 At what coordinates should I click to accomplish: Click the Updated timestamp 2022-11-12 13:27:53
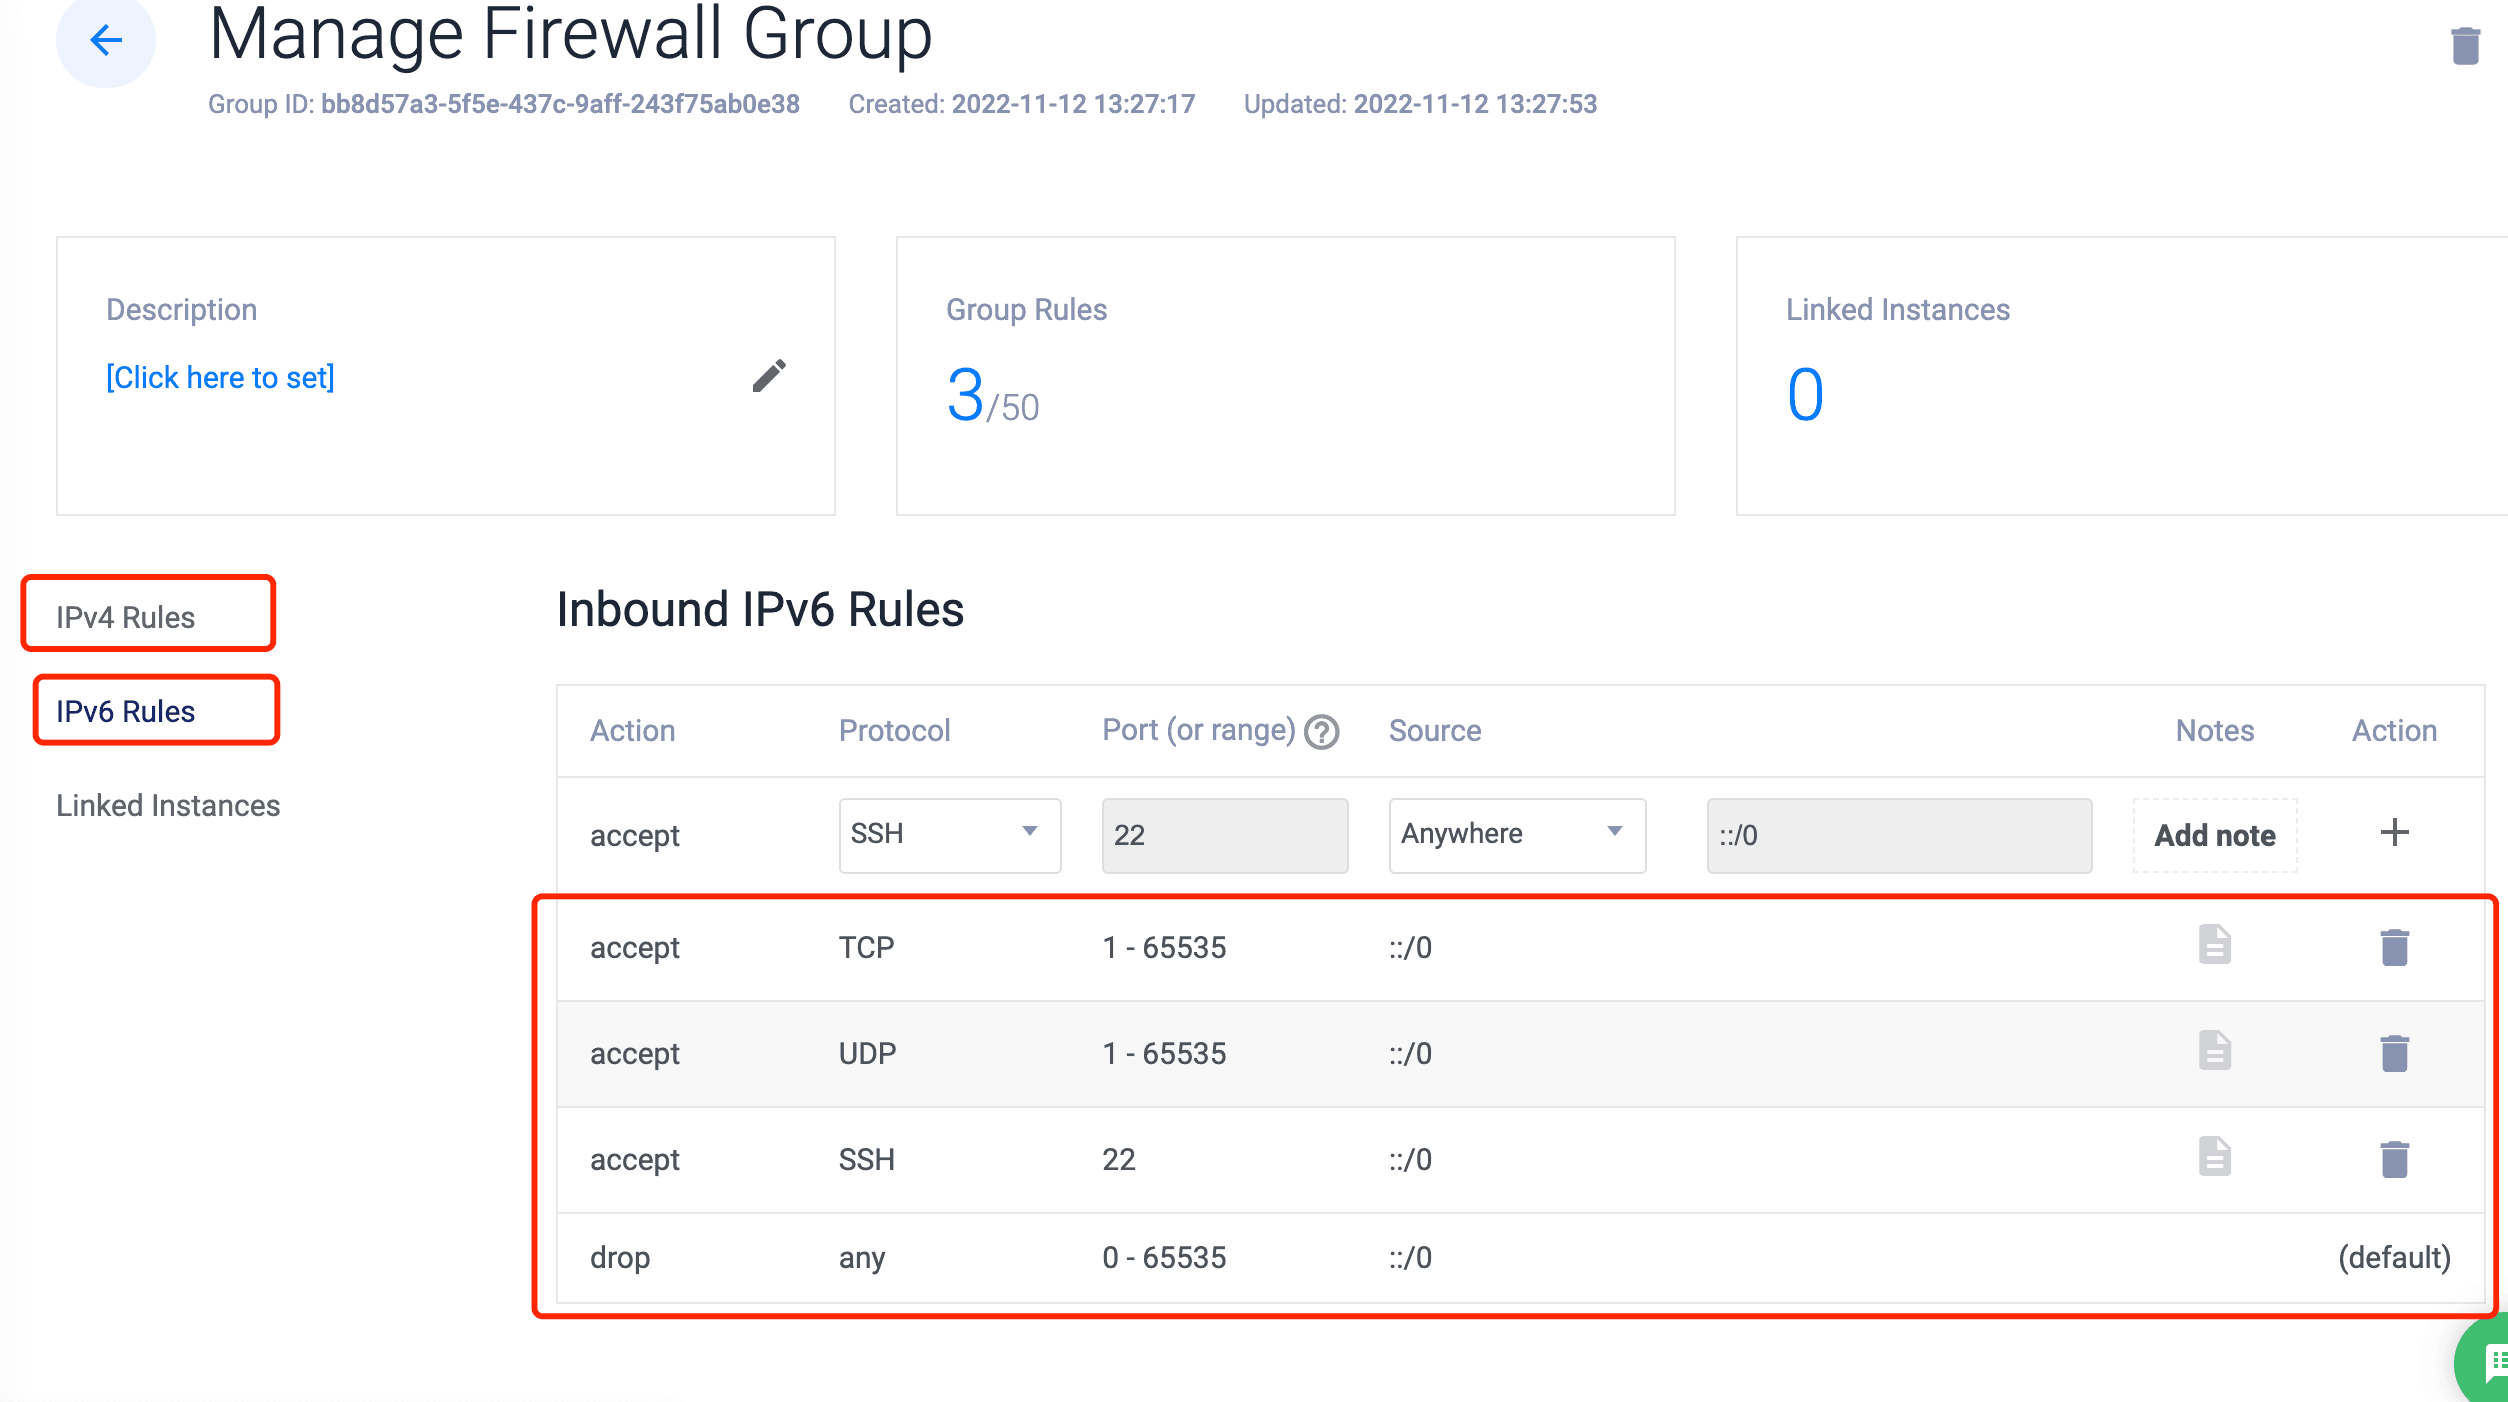tap(1475, 104)
